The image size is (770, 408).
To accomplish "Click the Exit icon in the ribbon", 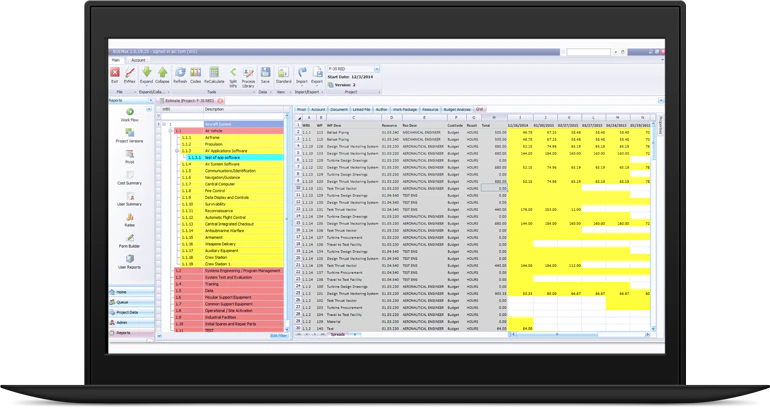I will pos(115,73).
